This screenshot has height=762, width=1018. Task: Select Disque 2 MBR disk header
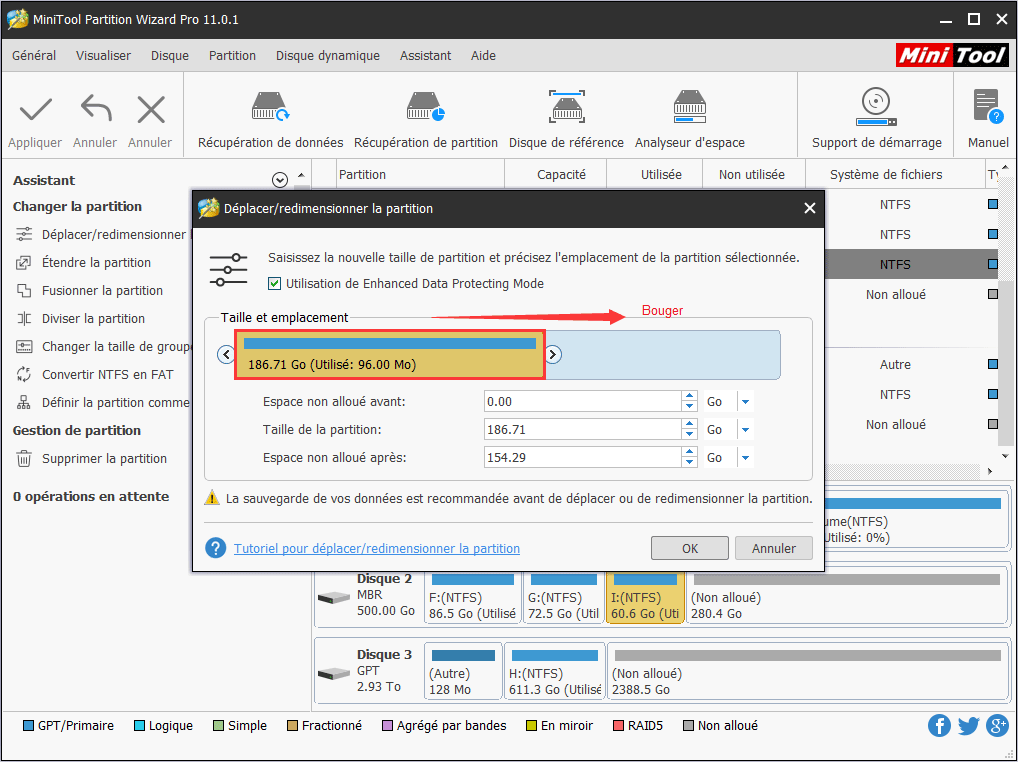pyautogui.click(x=369, y=596)
